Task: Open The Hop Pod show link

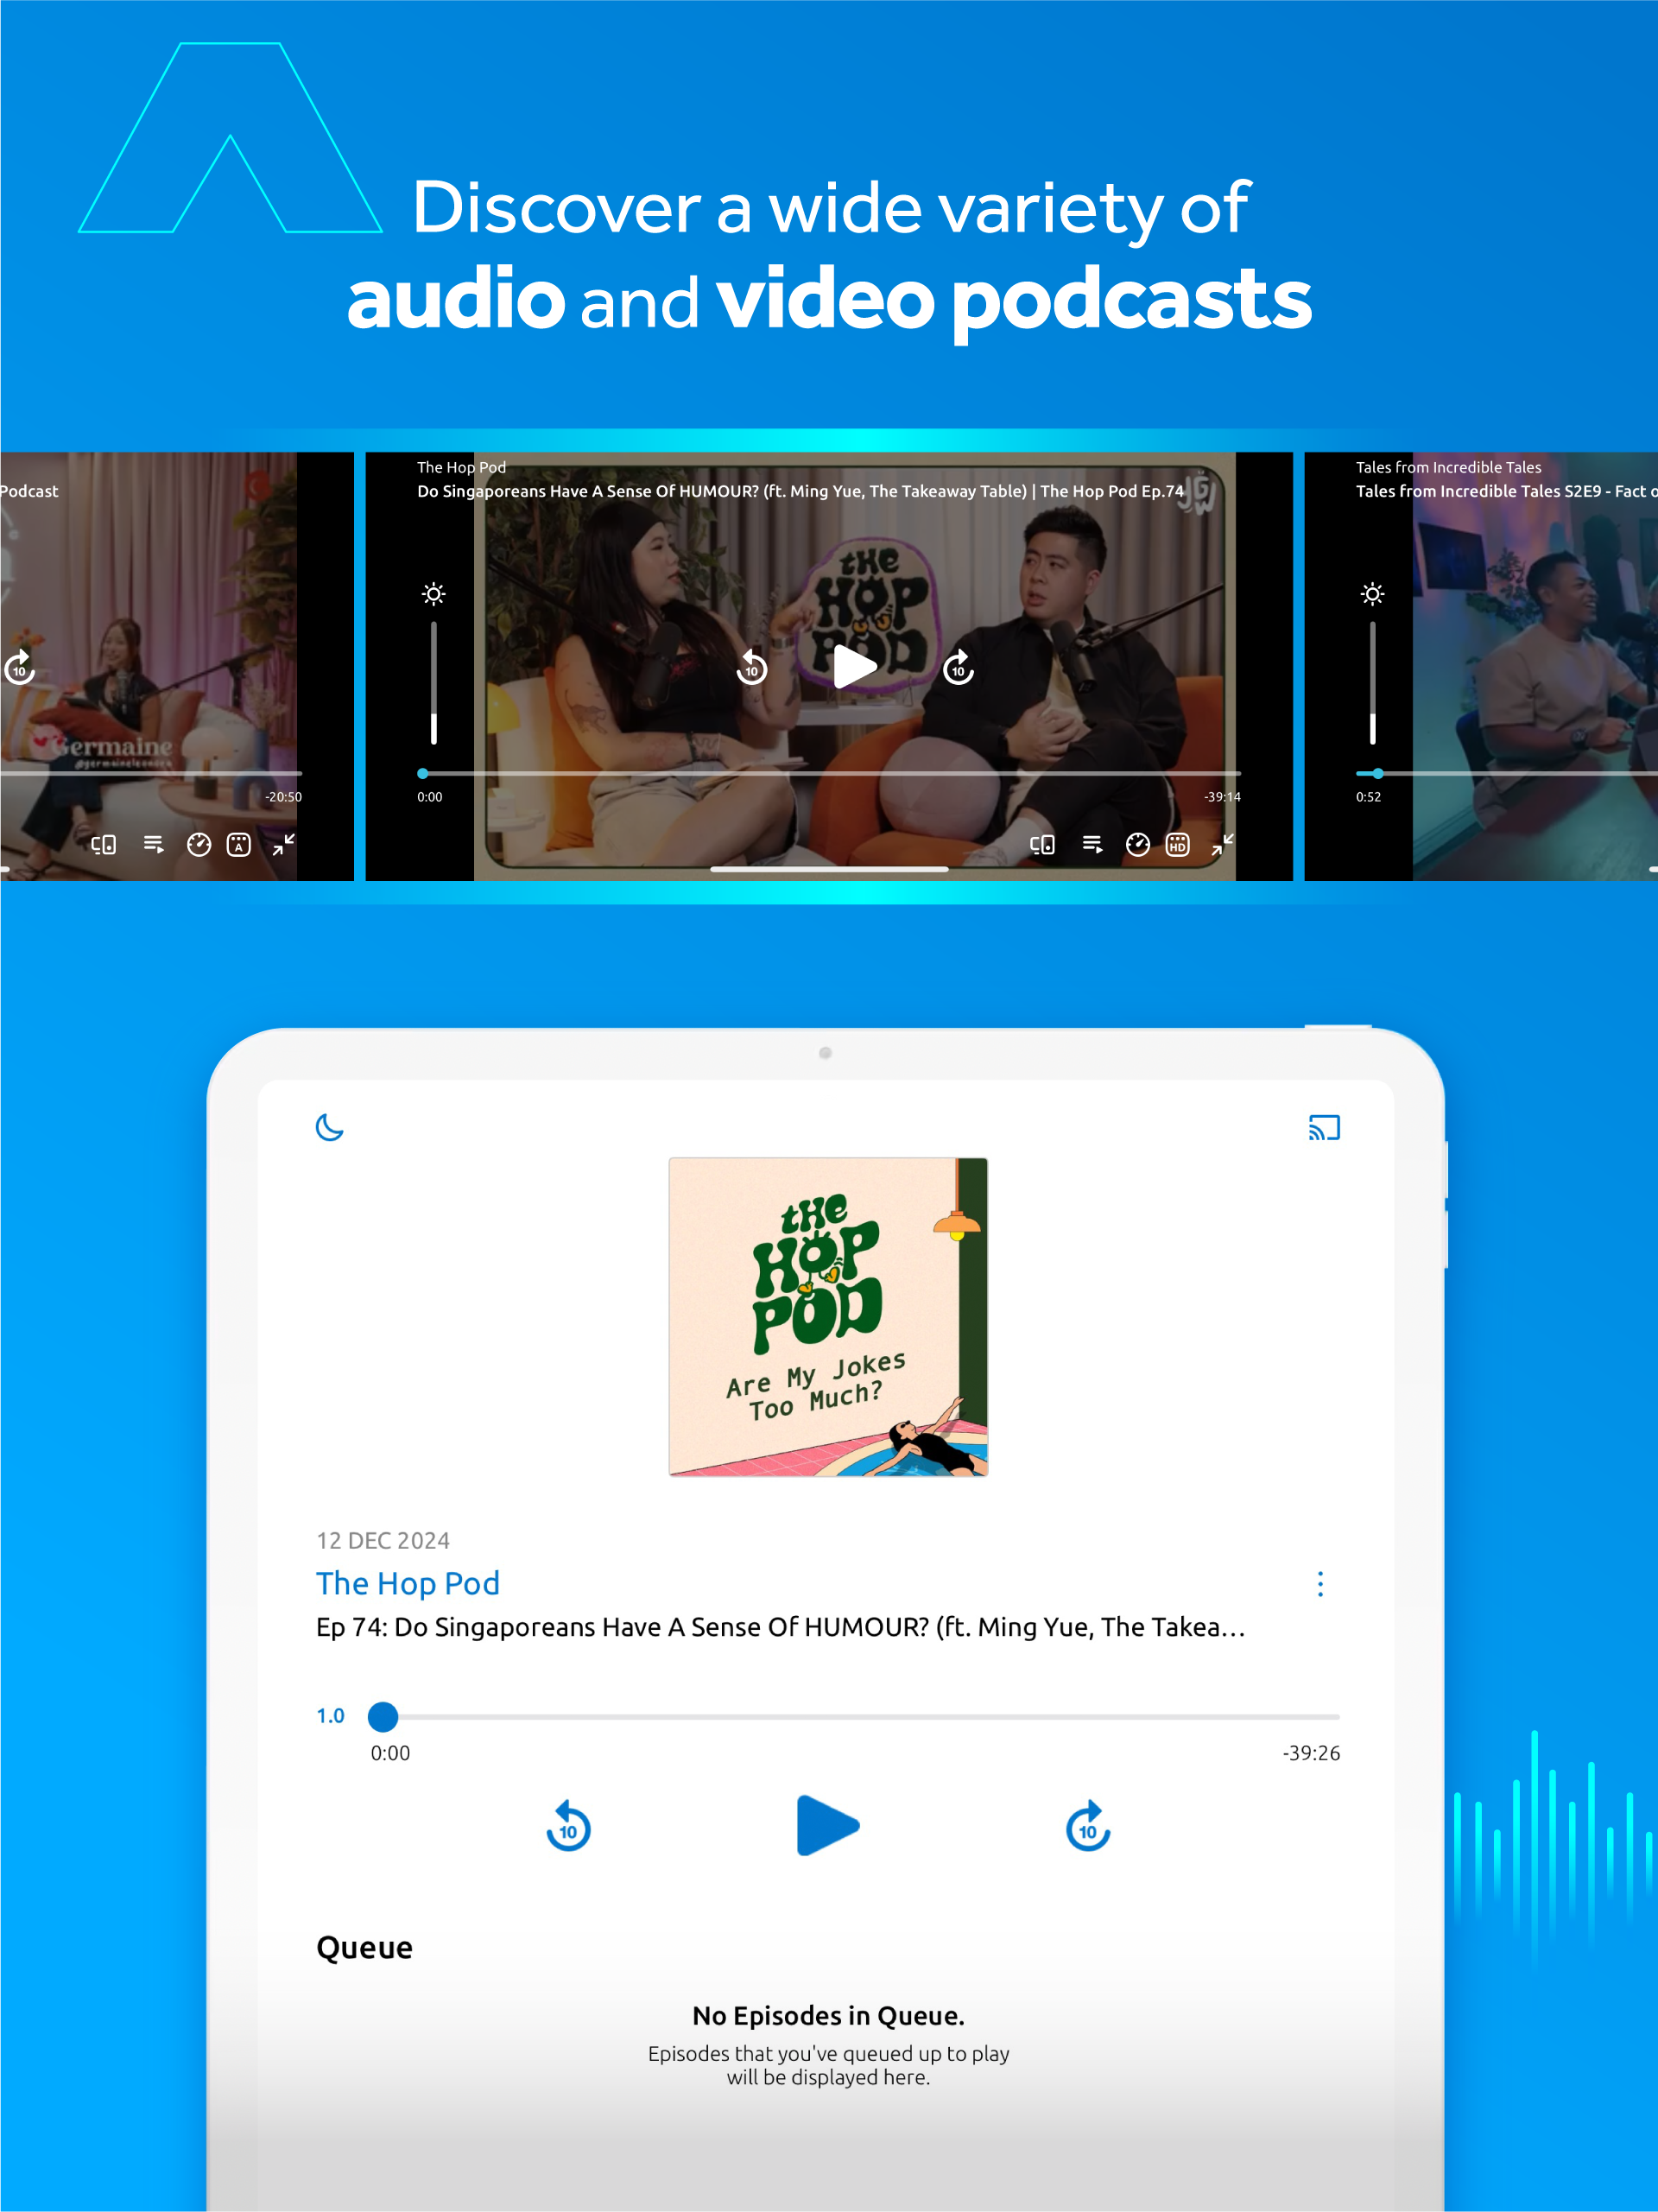Action: (408, 1583)
